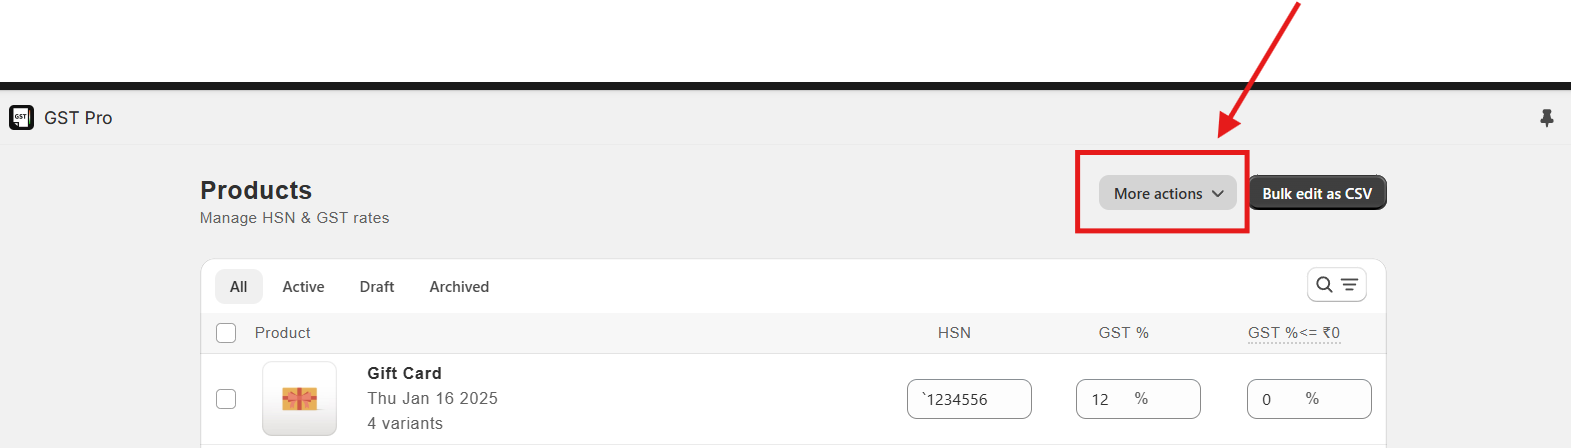Open the Gift Card product title
This screenshot has height=448, width=1571.
click(x=404, y=373)
